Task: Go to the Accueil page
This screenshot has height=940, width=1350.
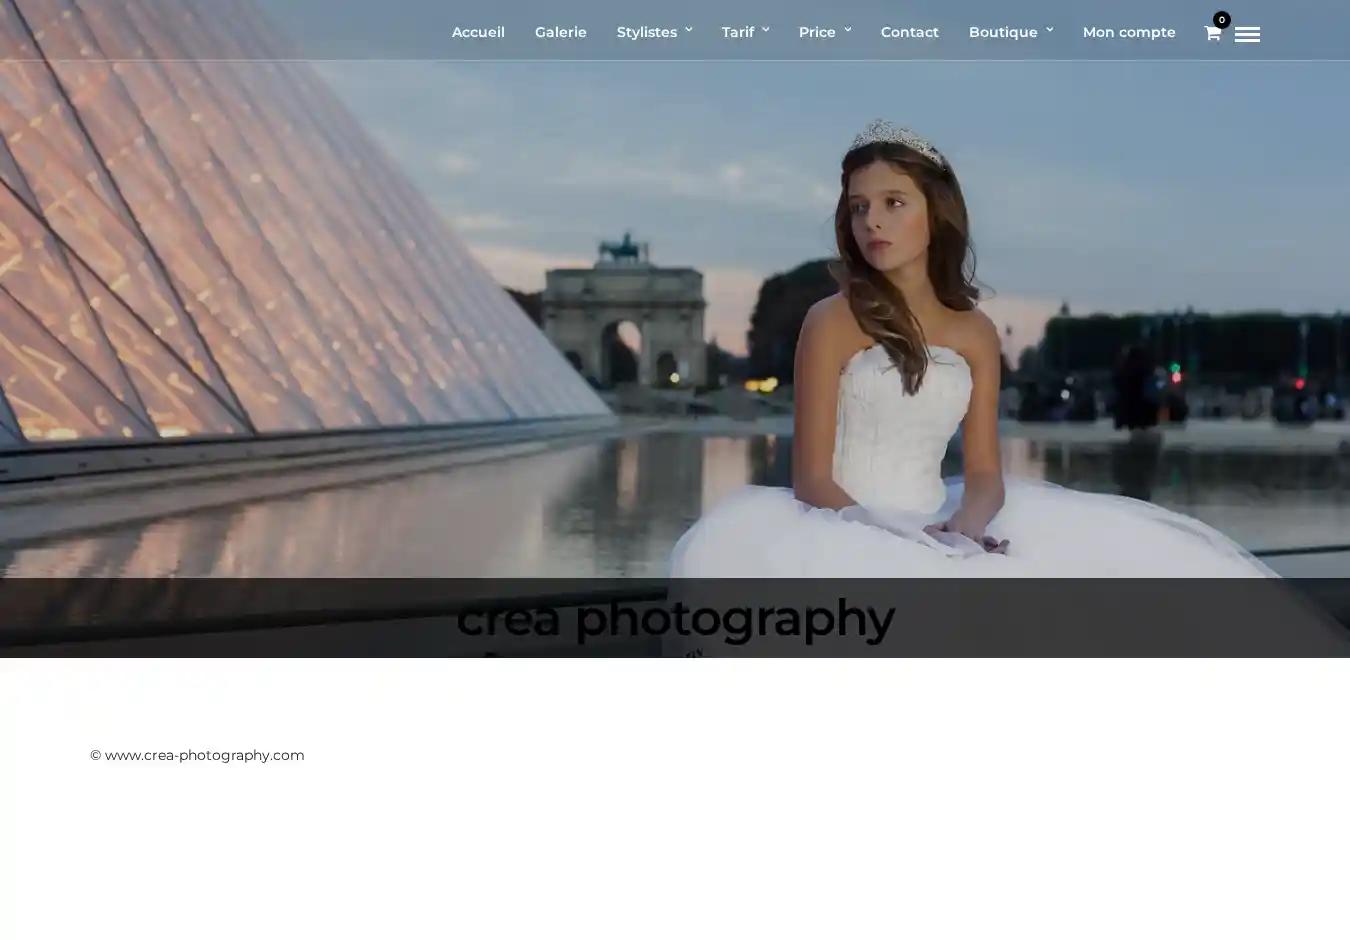Action: [x=478, y=32]
